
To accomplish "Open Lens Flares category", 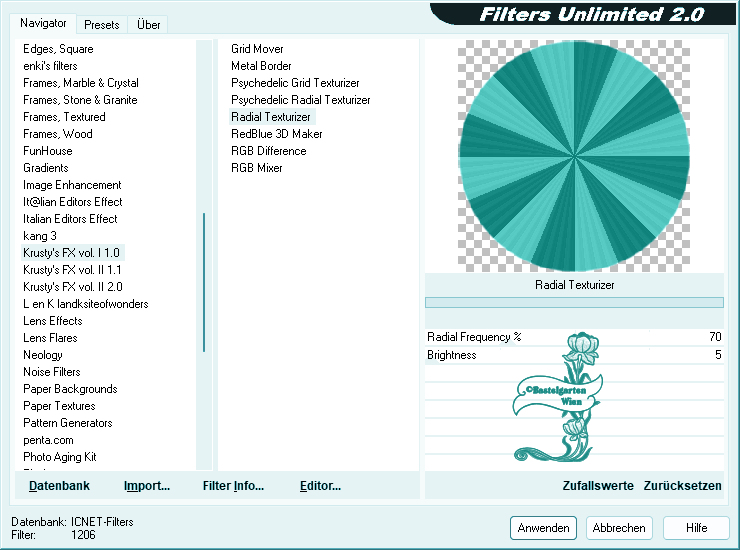I will click(50, 338).
